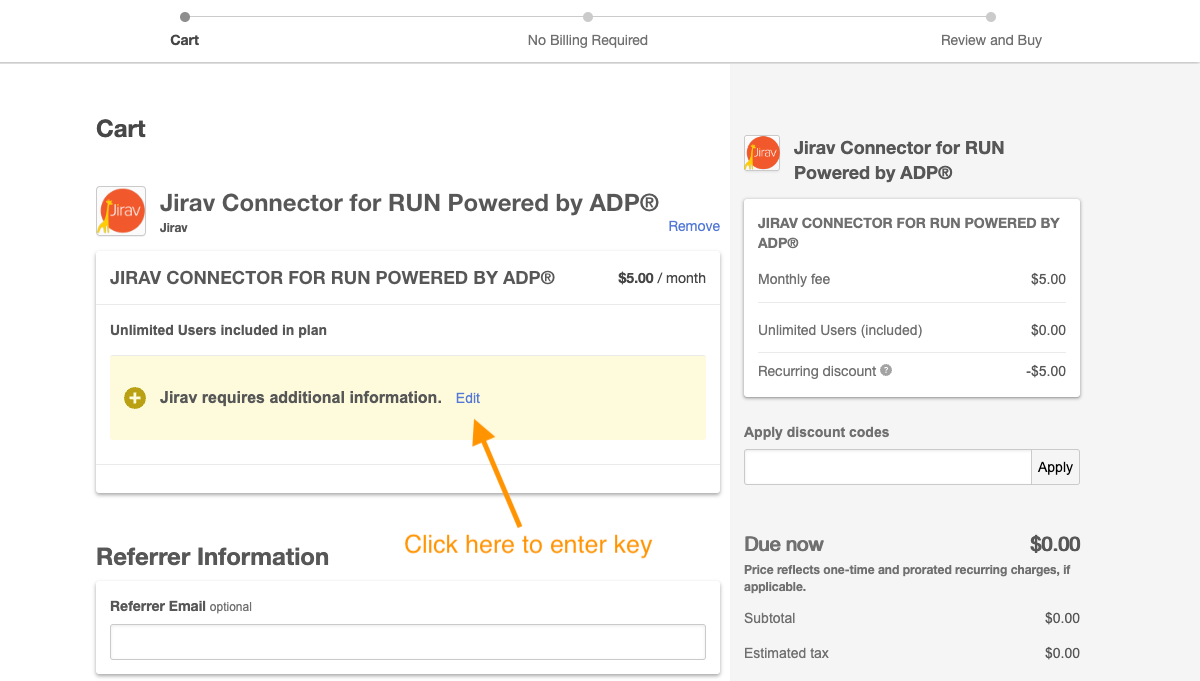Select the No Billing Required step label

tap(587, 40)
